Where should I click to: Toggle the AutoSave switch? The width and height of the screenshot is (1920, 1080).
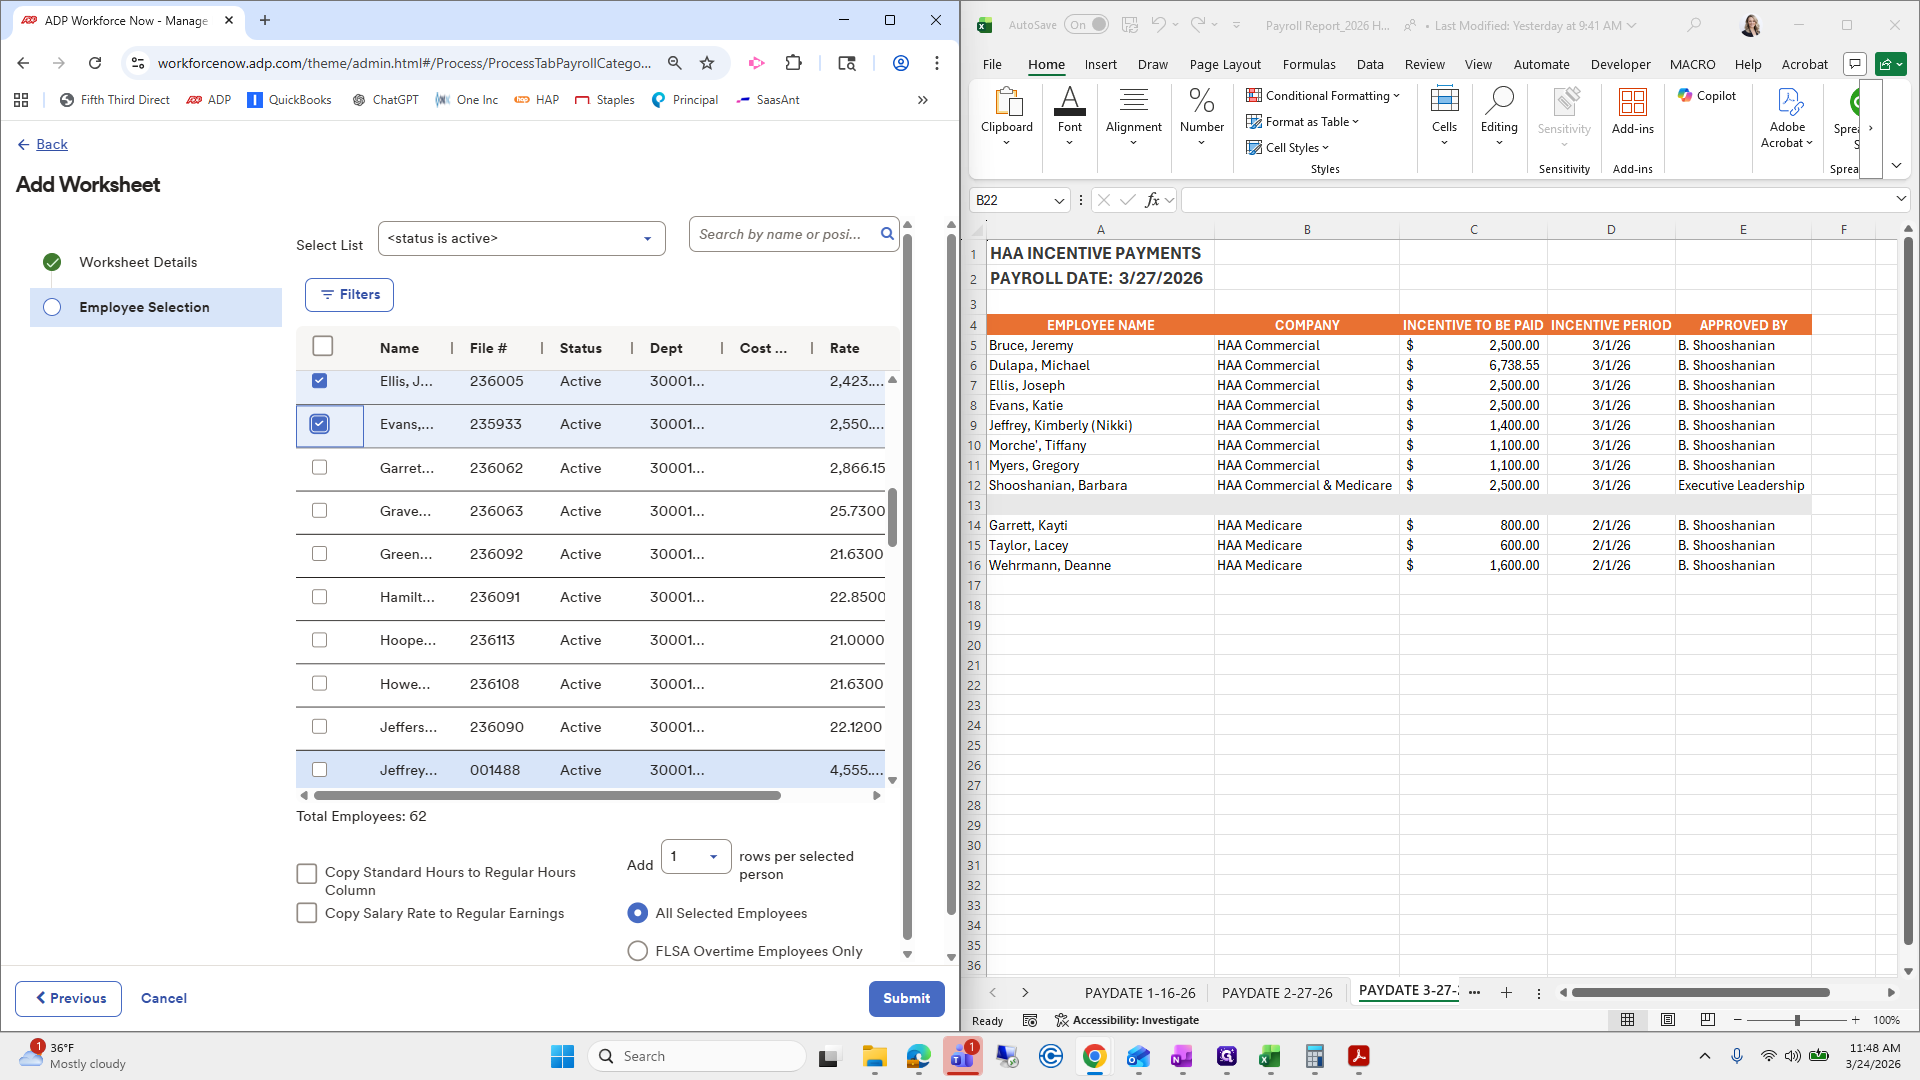[x=1086, y=25]
